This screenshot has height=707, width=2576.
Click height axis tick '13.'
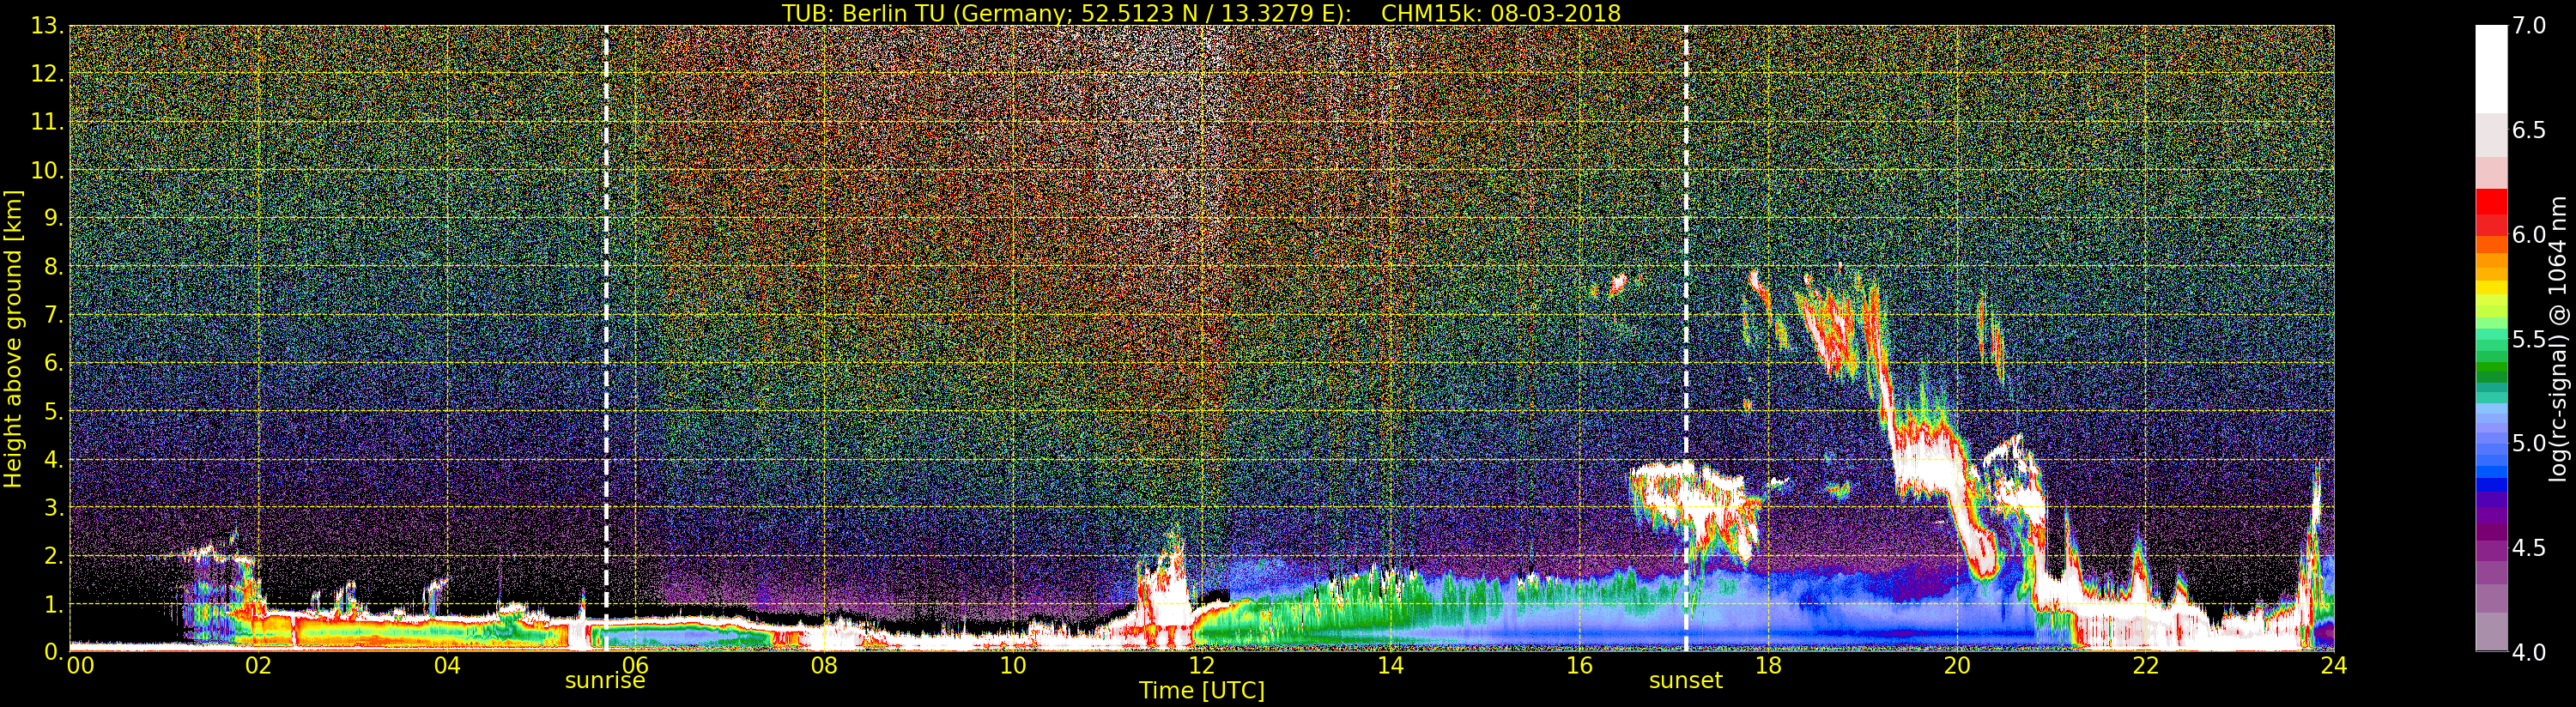[48, 26]
